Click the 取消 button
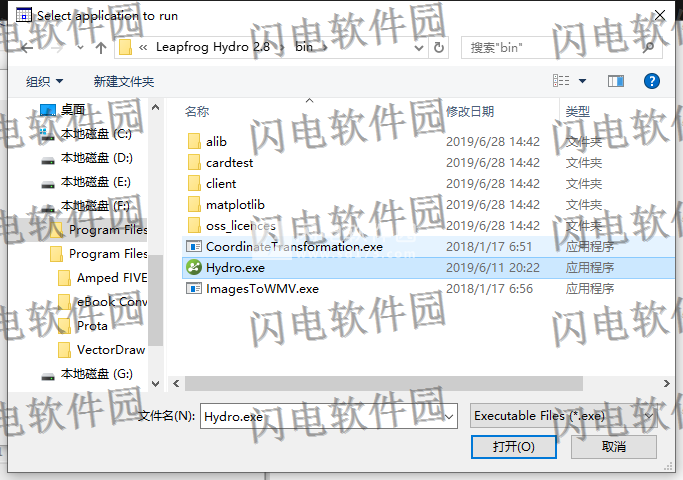Image resolution: width=683 pixels, height=480 pixels. (x=614, y=446)
